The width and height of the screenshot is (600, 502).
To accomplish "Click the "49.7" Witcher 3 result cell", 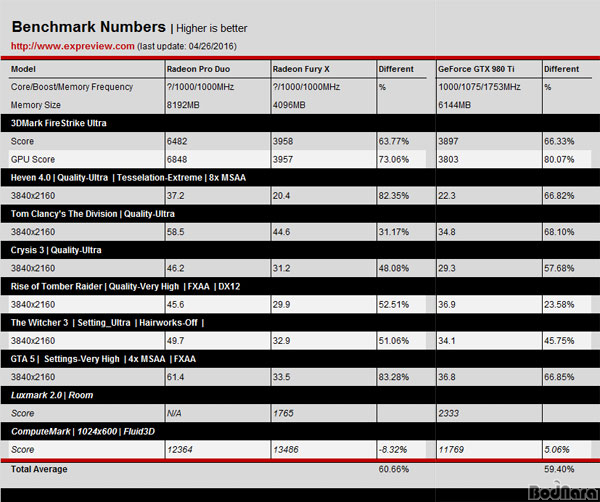I will pyautogui.click(x=175, y=341).
